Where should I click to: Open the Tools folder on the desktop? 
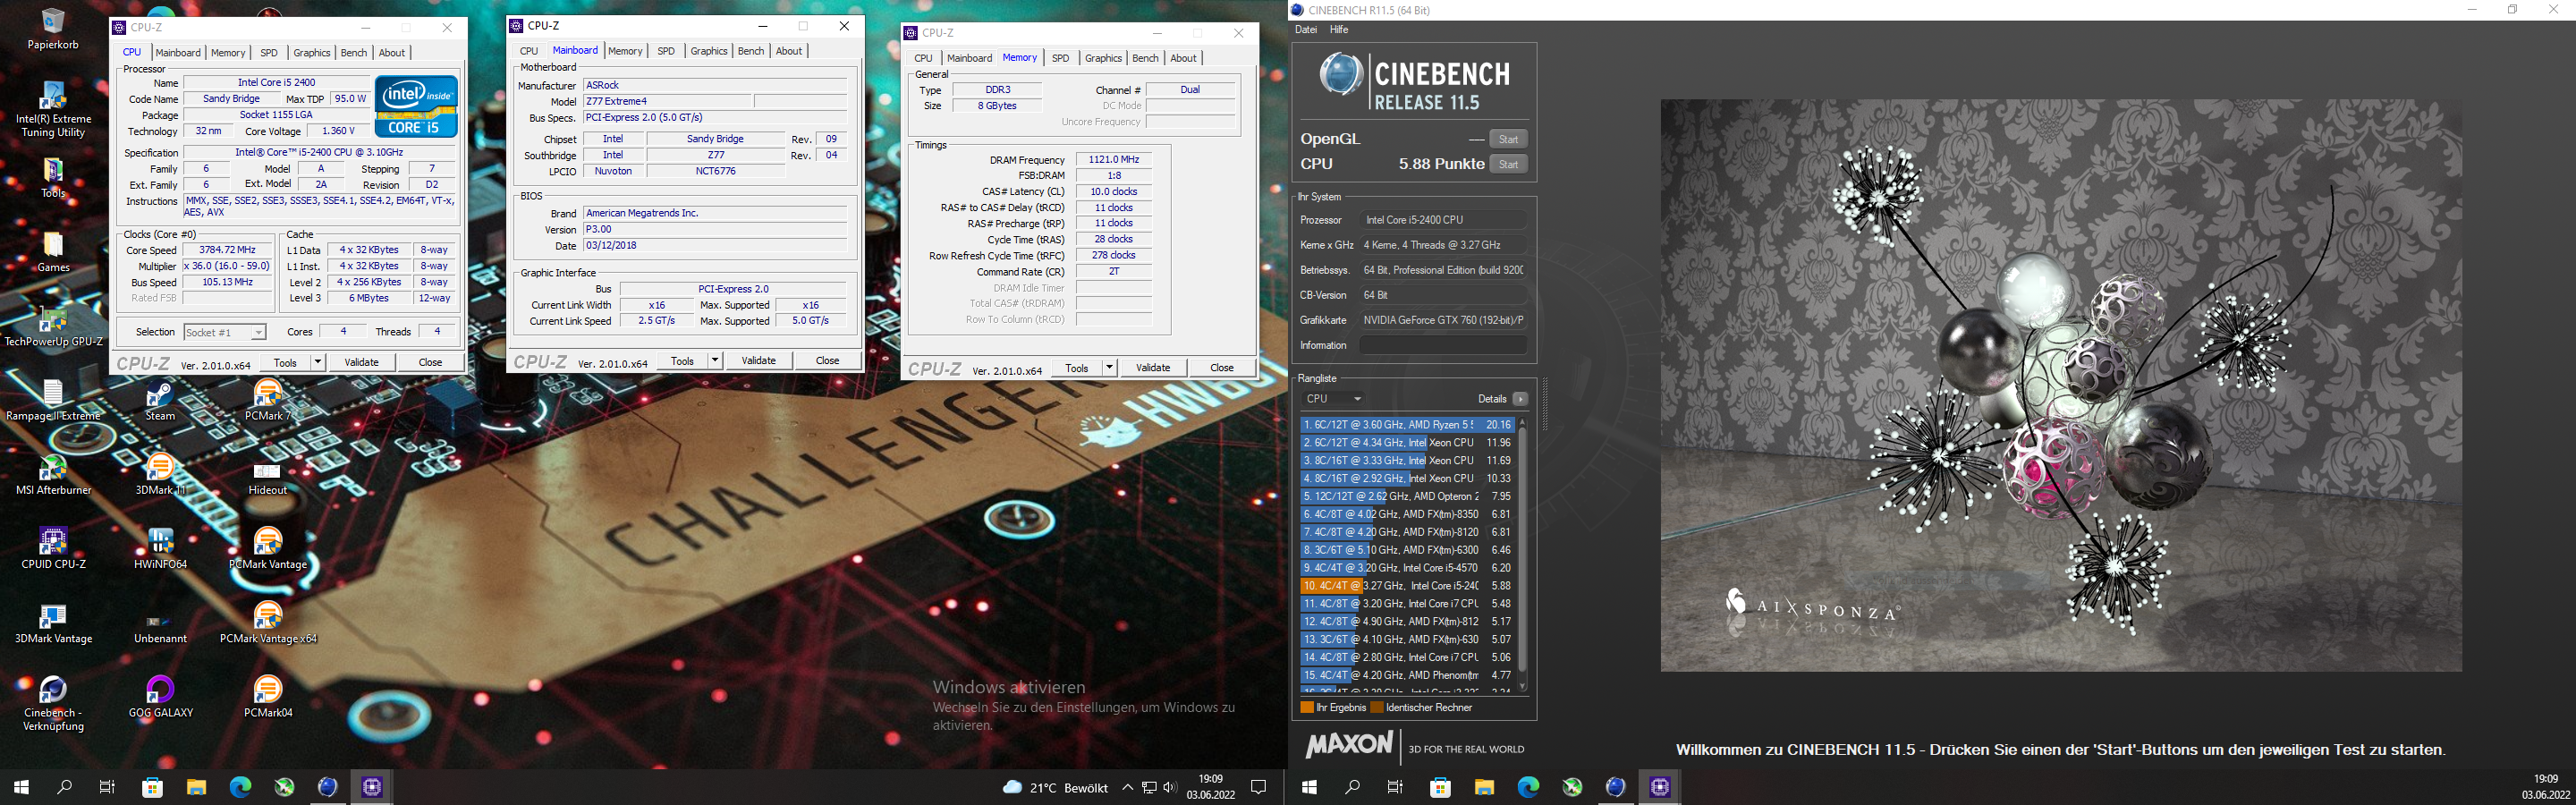(53, 179)
